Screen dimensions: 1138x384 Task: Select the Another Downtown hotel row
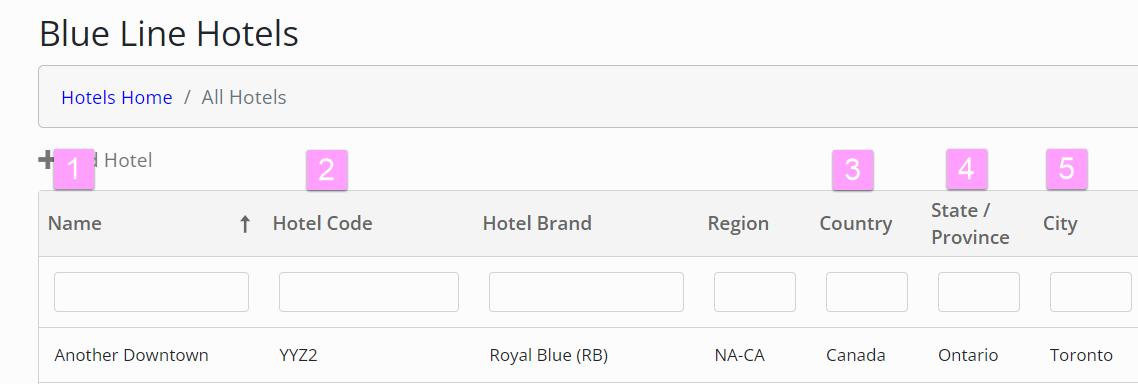point(588,355)
